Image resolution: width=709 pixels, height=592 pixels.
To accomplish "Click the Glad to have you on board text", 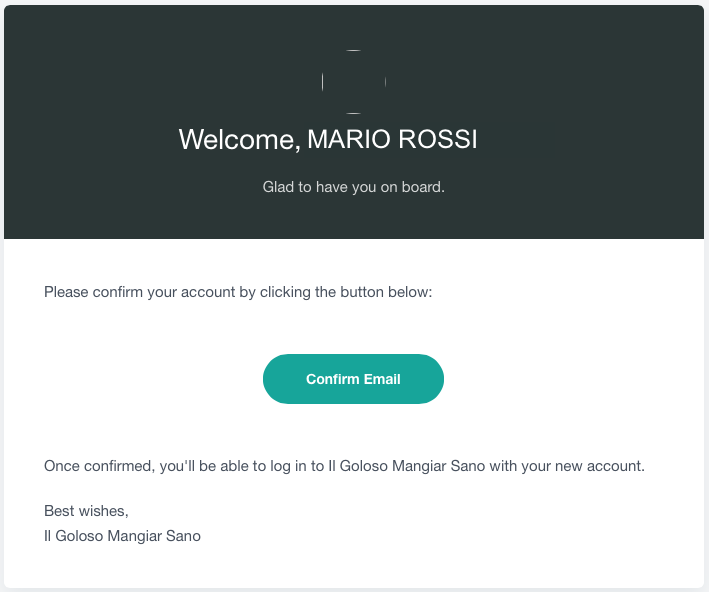I will click(354, 187).
